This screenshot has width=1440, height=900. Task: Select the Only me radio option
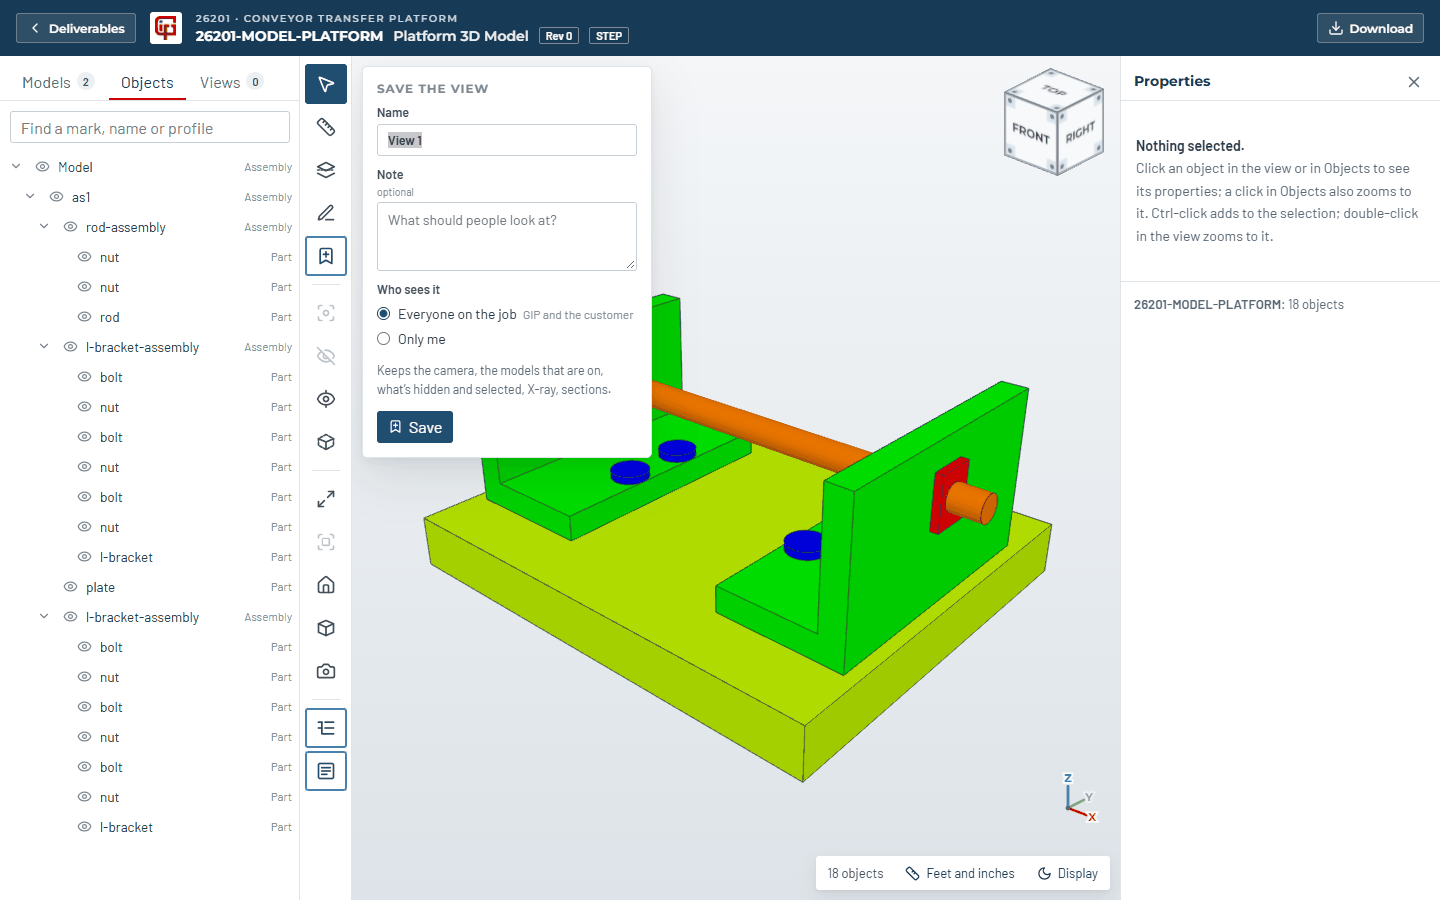point(384,339)
